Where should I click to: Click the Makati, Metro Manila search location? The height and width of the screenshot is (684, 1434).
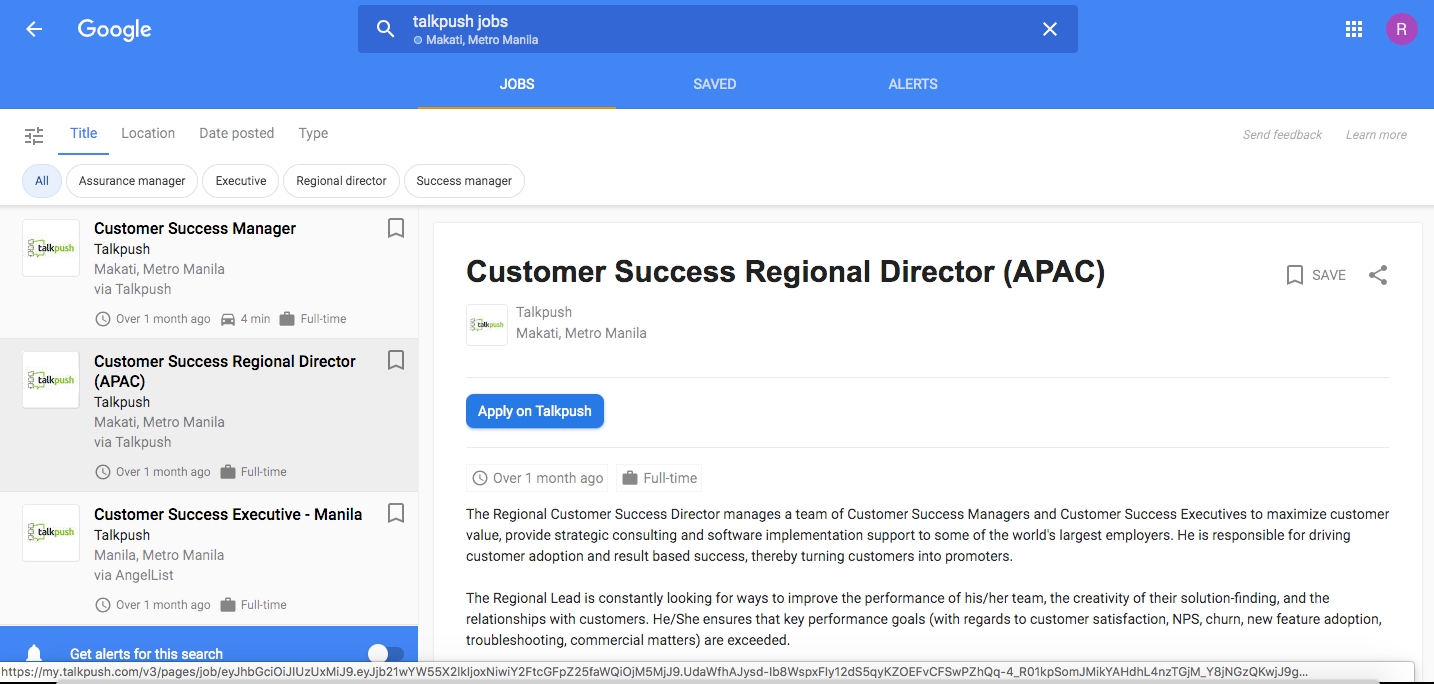coord(482,40)
